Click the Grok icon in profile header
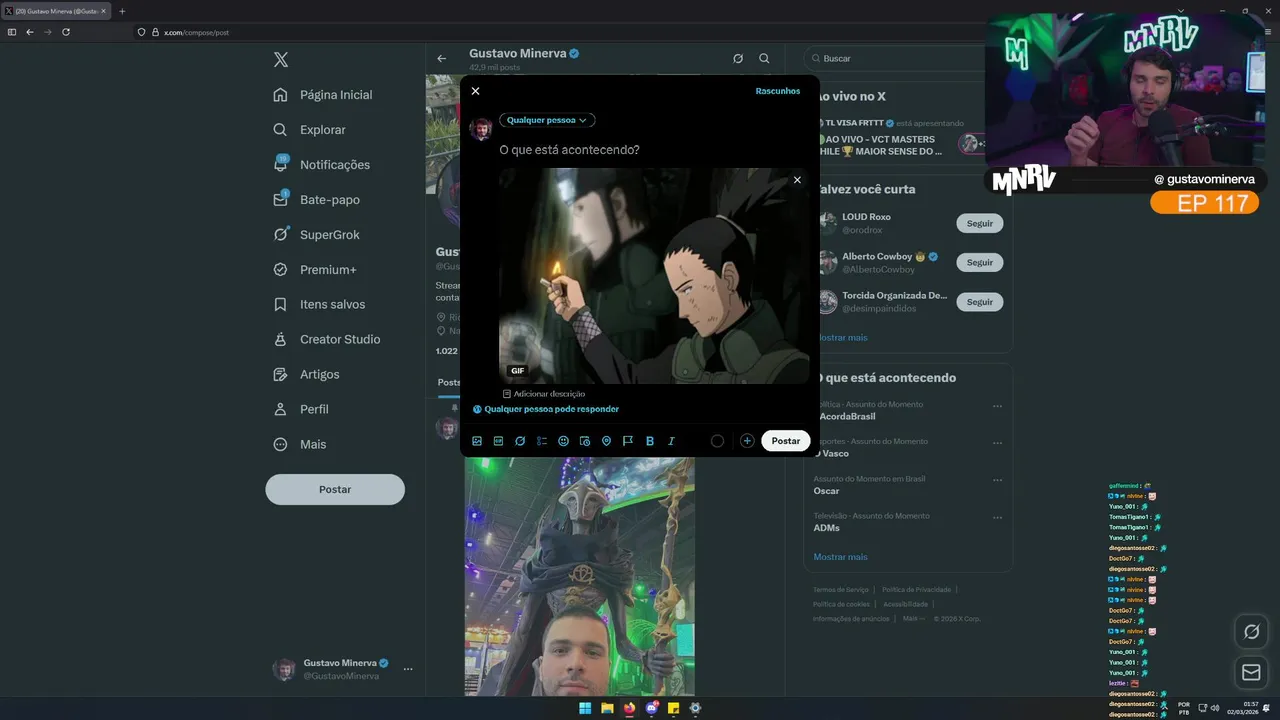The width and height of the screenshot is (1280, 720). tap(738, 59)
